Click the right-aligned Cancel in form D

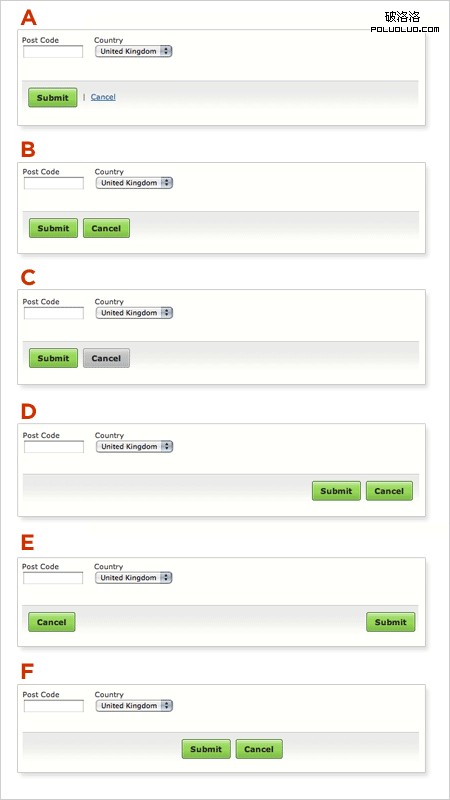[x=389, y=491]
